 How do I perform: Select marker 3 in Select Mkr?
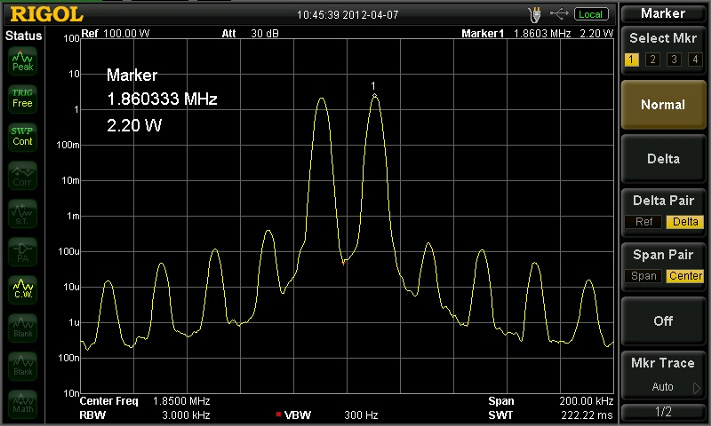(x=674, y=60)
